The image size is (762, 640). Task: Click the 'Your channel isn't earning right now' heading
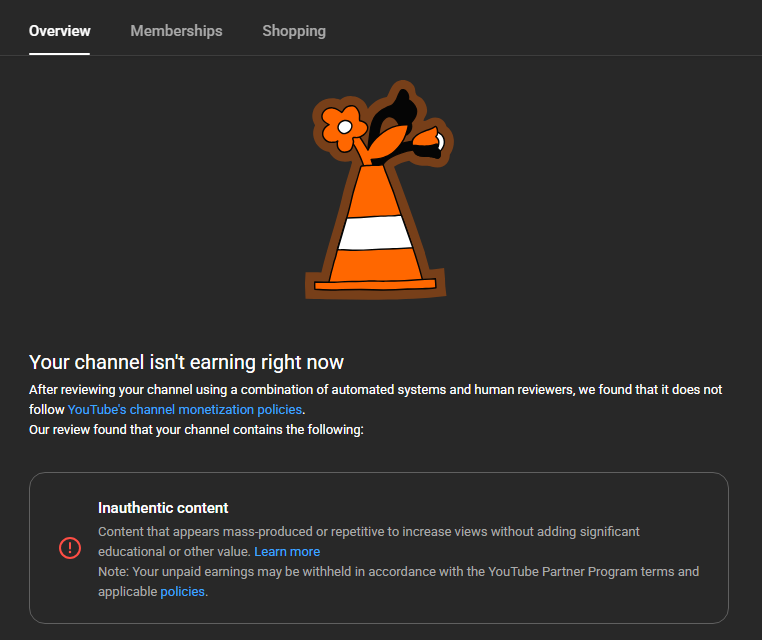186,363
